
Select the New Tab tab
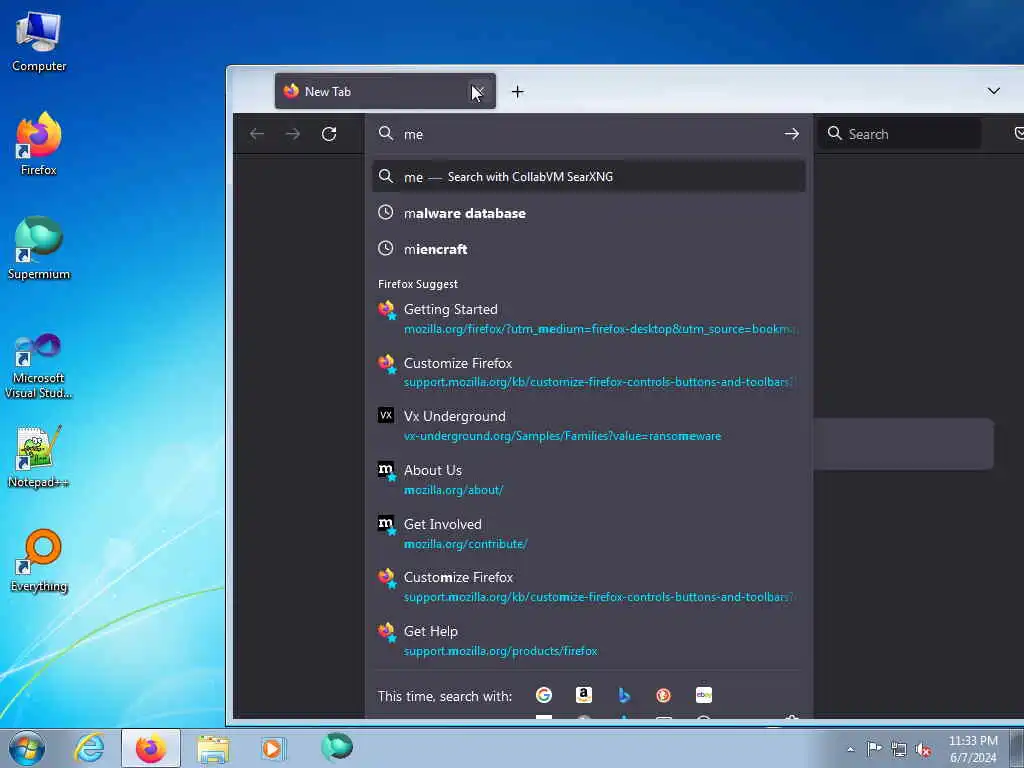385,91
